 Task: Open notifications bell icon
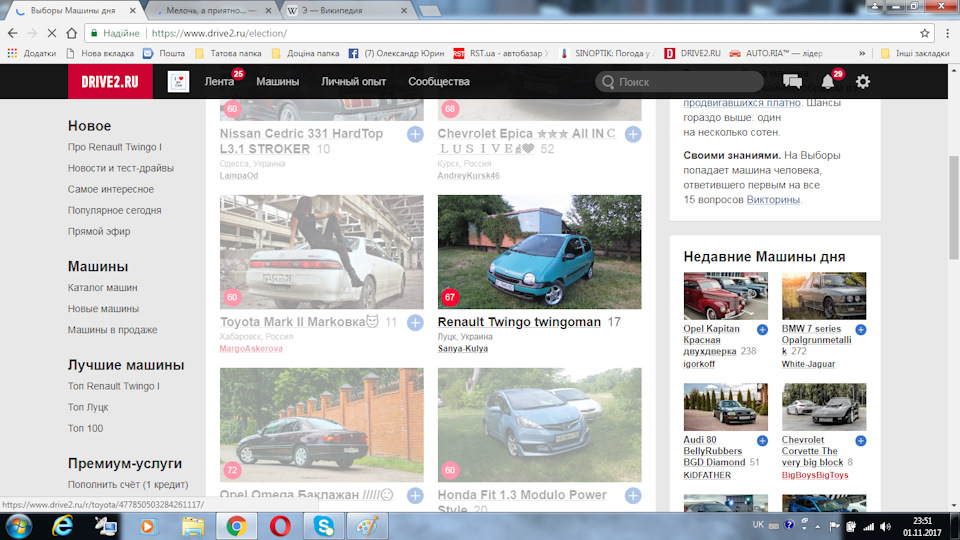point(828,81)
